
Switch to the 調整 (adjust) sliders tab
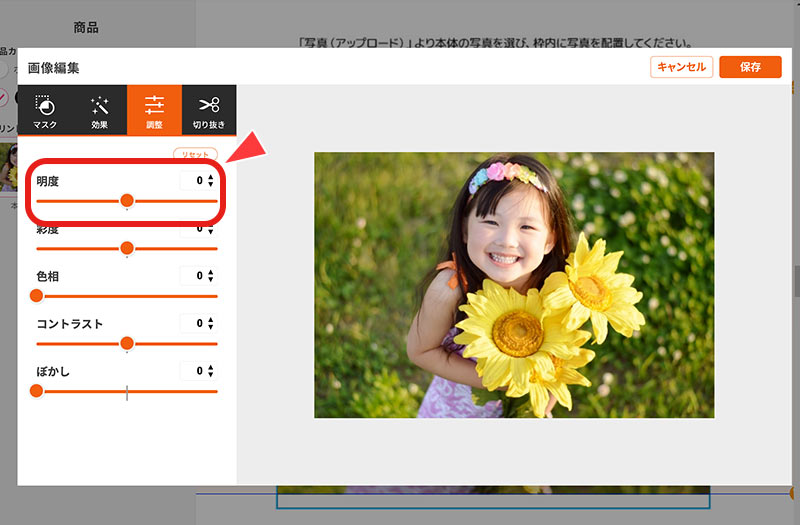click(x=154, y=111)
